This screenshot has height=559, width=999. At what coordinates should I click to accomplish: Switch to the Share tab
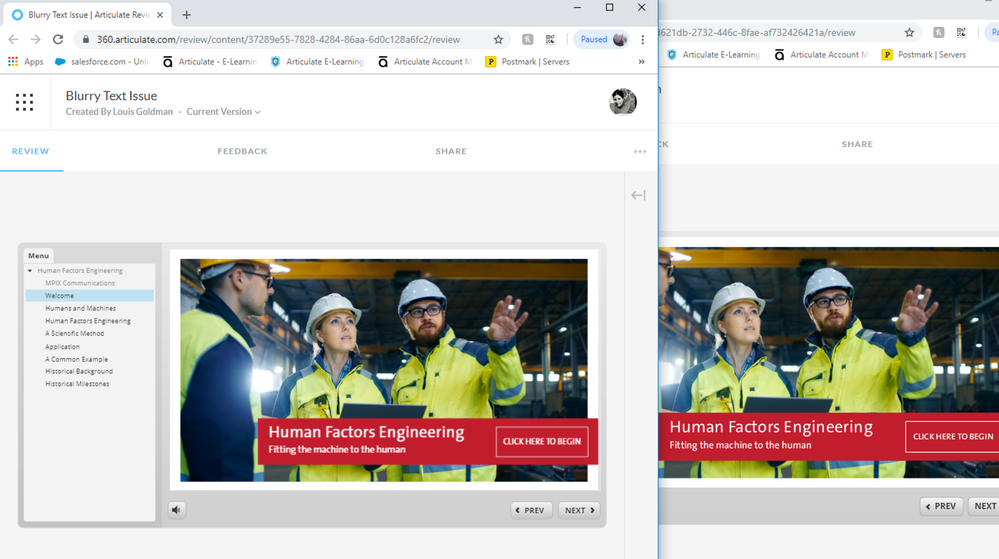[451, 151]
